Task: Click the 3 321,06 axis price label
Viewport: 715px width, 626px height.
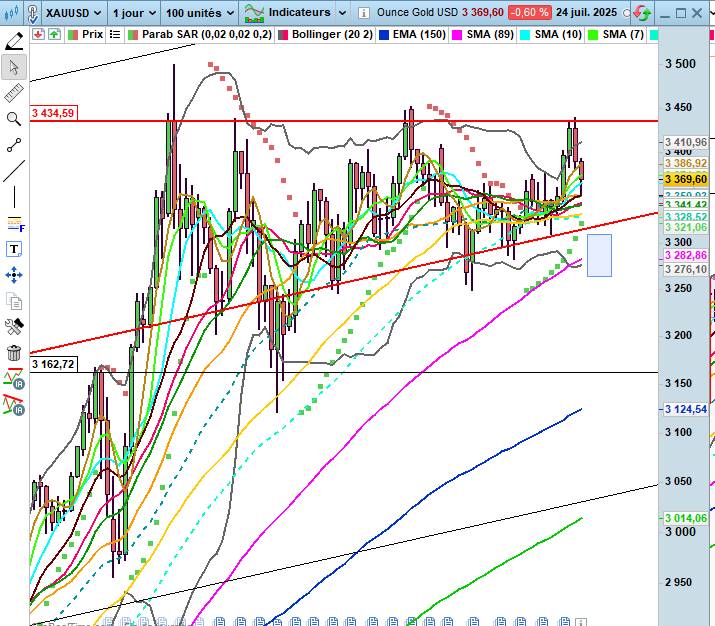Action: point(686,227)
